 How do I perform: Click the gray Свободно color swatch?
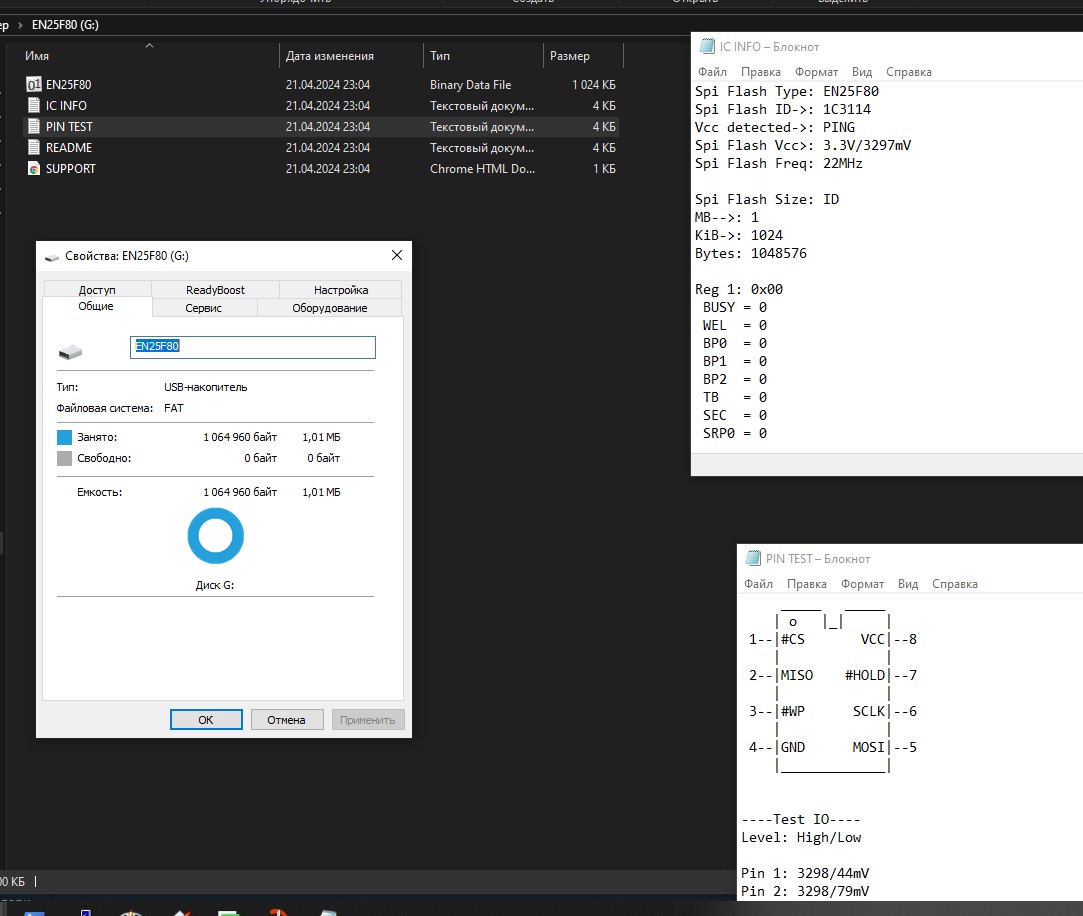point(64,458)
